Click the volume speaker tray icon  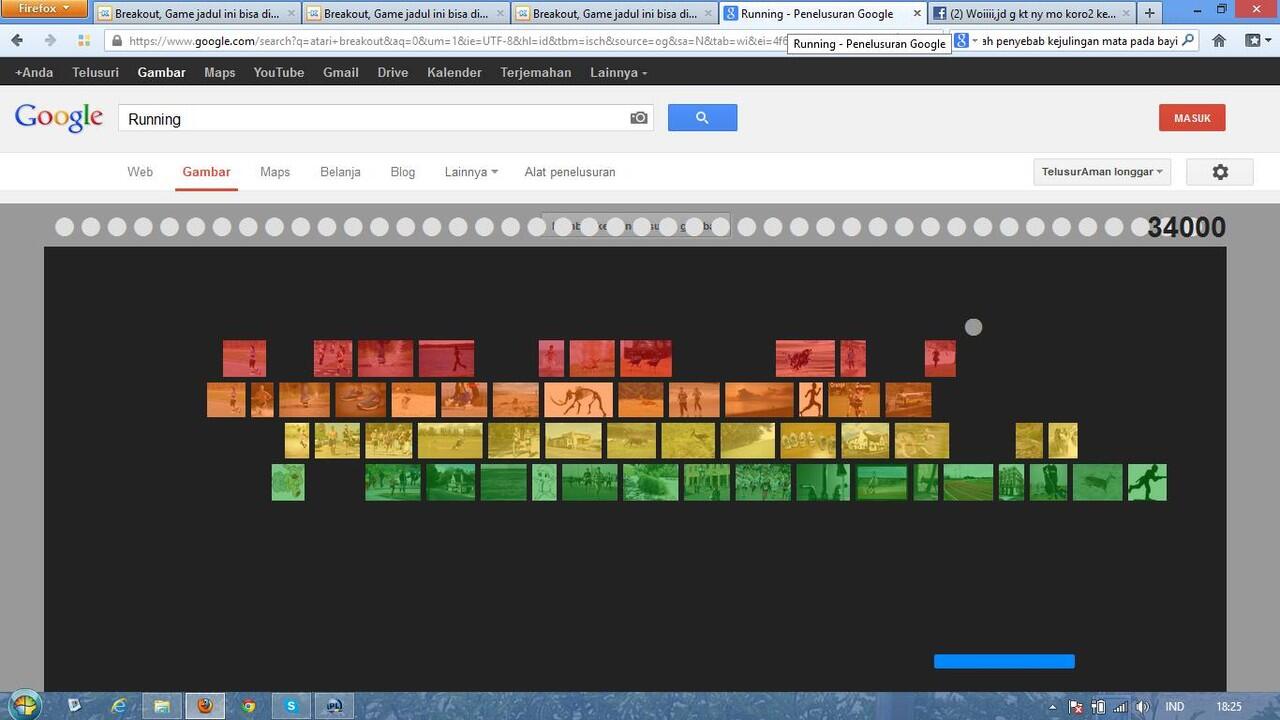click(x=1143, y=707)
